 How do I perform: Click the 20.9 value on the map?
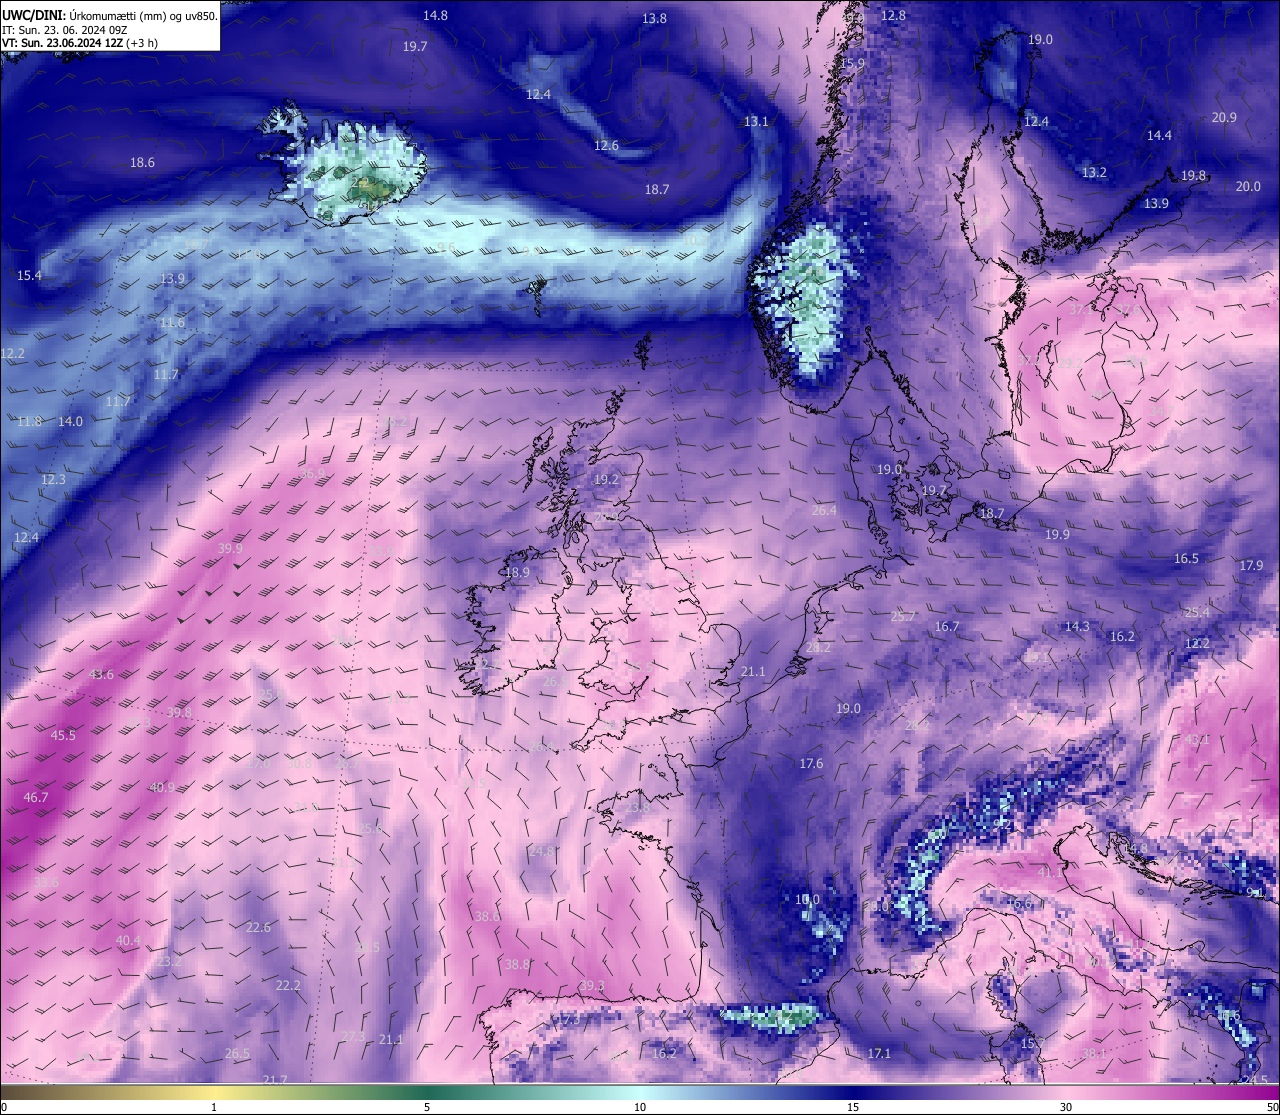(x=1224, y=117)
